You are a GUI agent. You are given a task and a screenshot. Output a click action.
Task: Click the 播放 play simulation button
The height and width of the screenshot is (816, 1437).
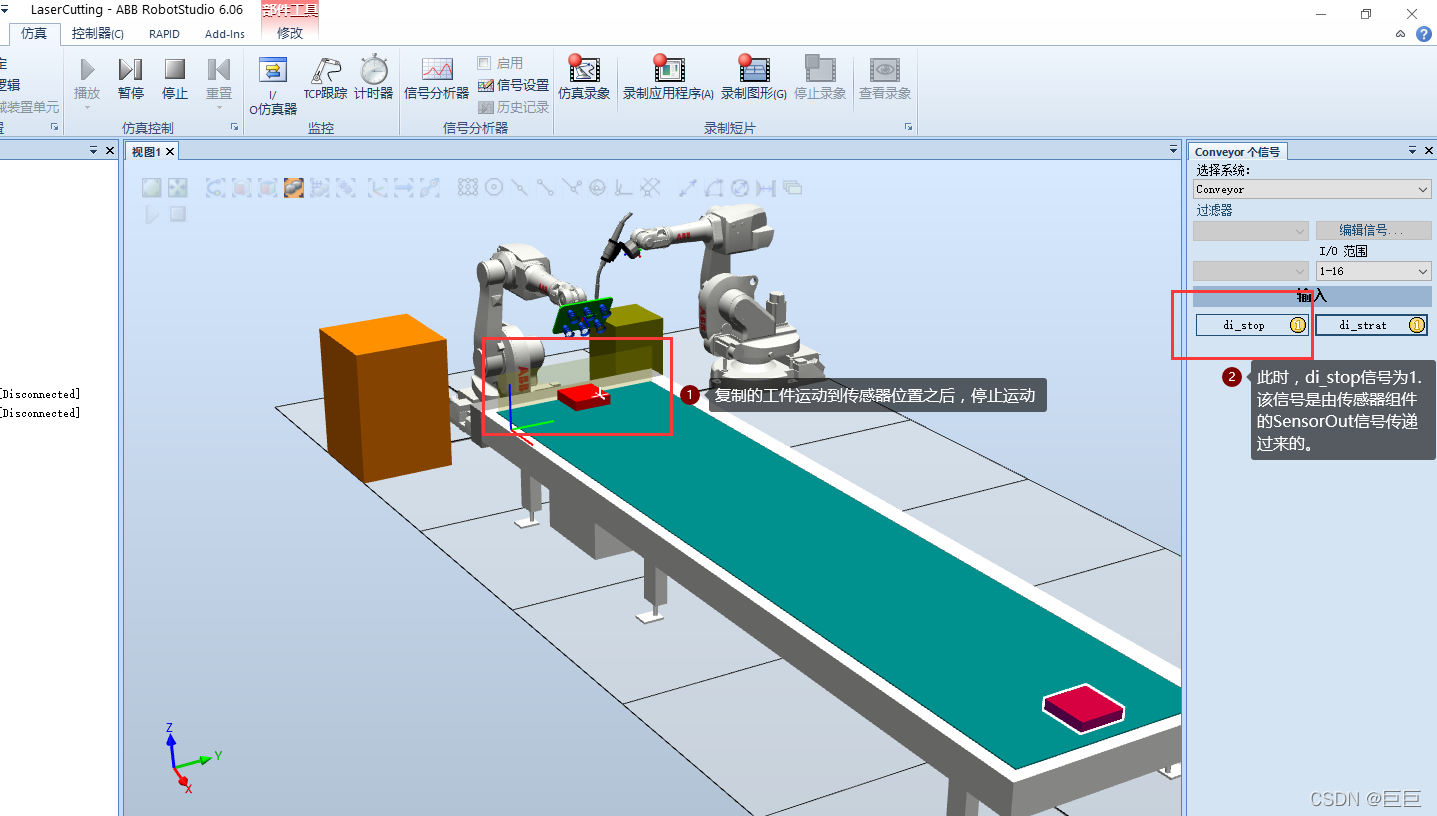coord(87,78)
